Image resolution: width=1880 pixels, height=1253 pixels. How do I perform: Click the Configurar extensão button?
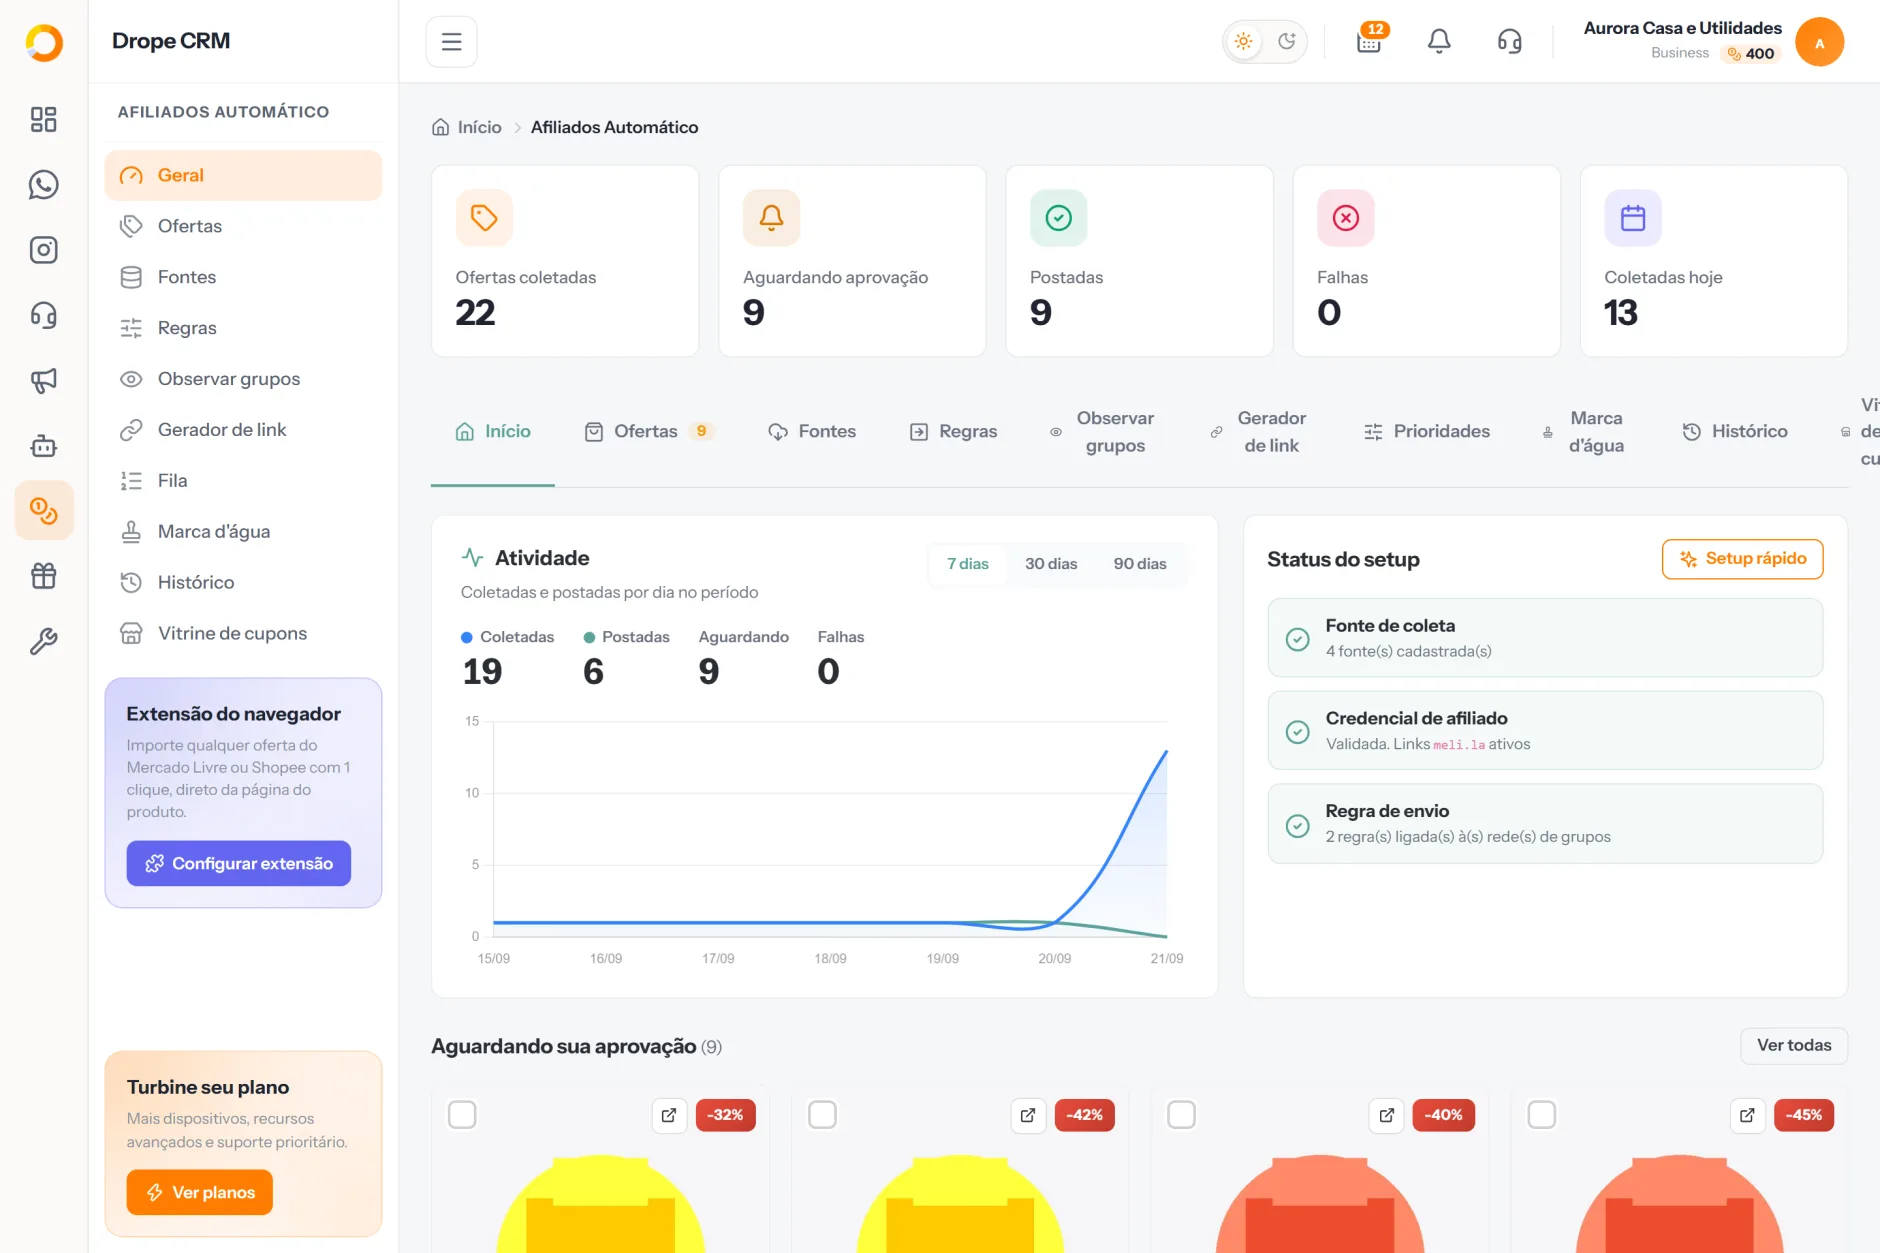pos(238,863)
